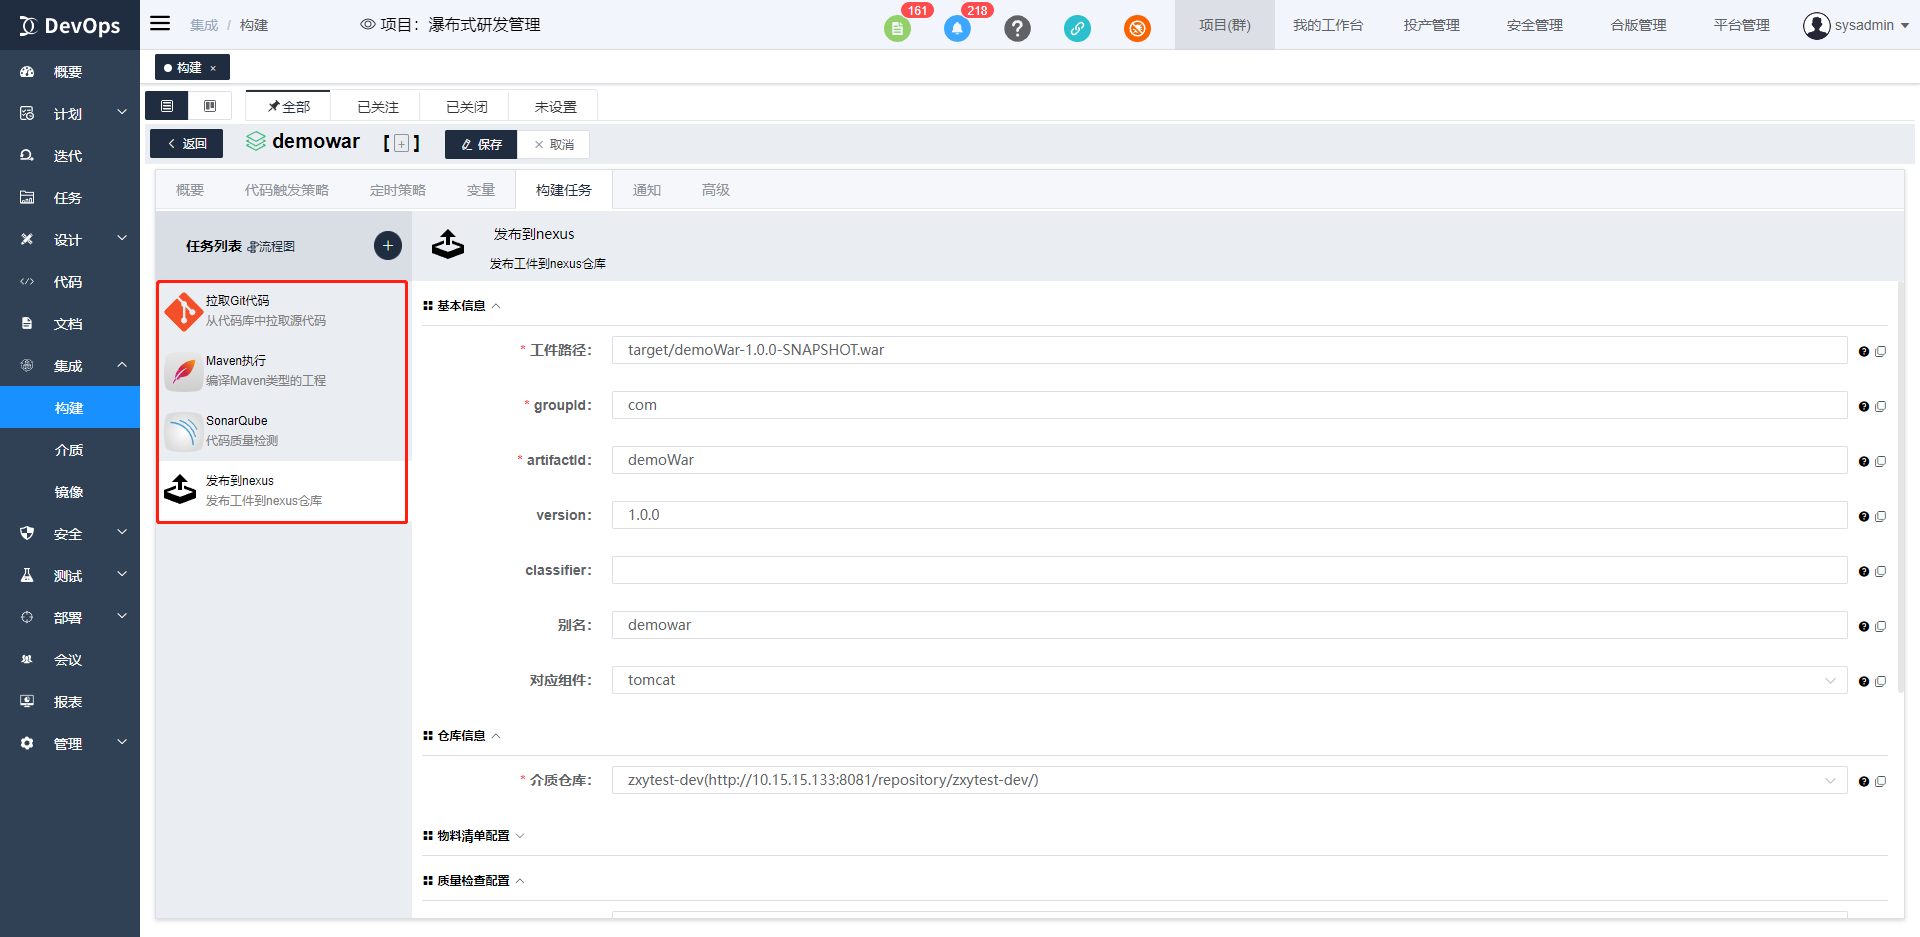Switch to the list view toggle
This screenshot has width=1920, height=937.
(x=167, y=106)
